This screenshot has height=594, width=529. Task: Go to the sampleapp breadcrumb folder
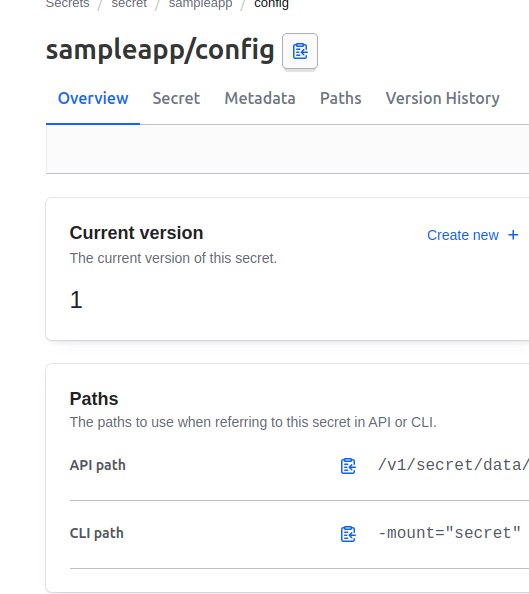tap(200, 4)
